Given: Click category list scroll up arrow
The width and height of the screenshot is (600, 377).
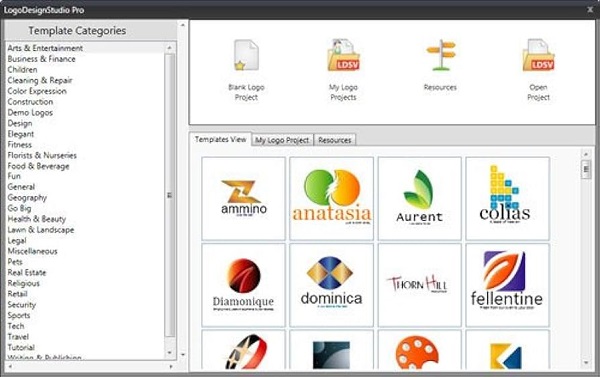Looking at the screenshot, I should point(170,48).
